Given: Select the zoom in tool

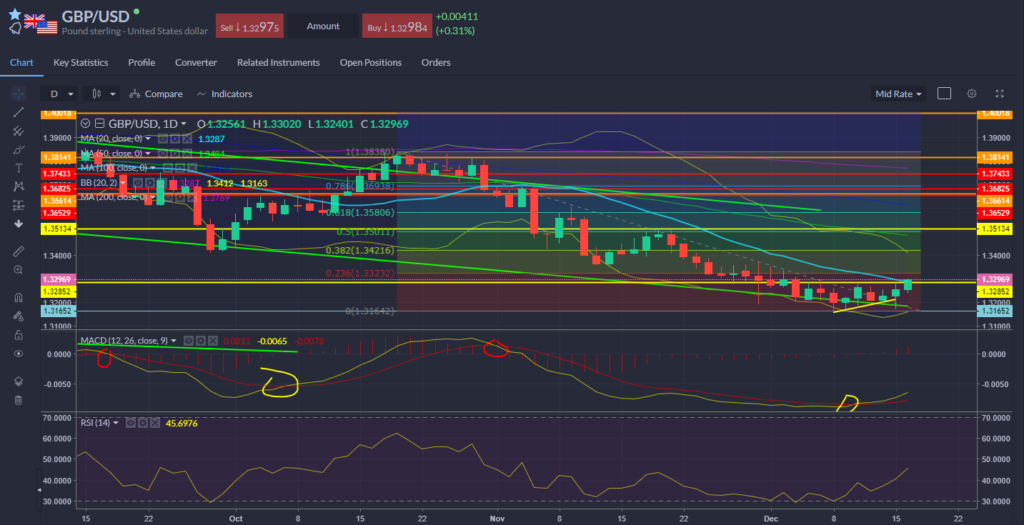Looking at the screenshot, I should tap(18, 269).
